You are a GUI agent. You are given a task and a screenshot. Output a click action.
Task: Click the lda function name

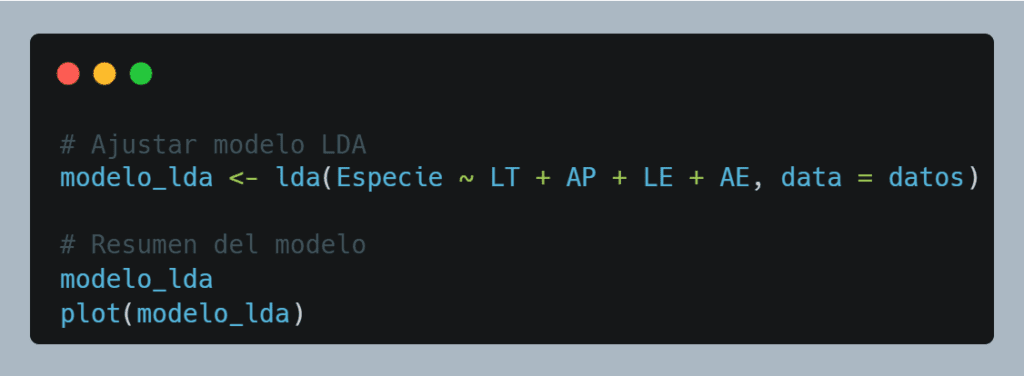click(297, 178)
